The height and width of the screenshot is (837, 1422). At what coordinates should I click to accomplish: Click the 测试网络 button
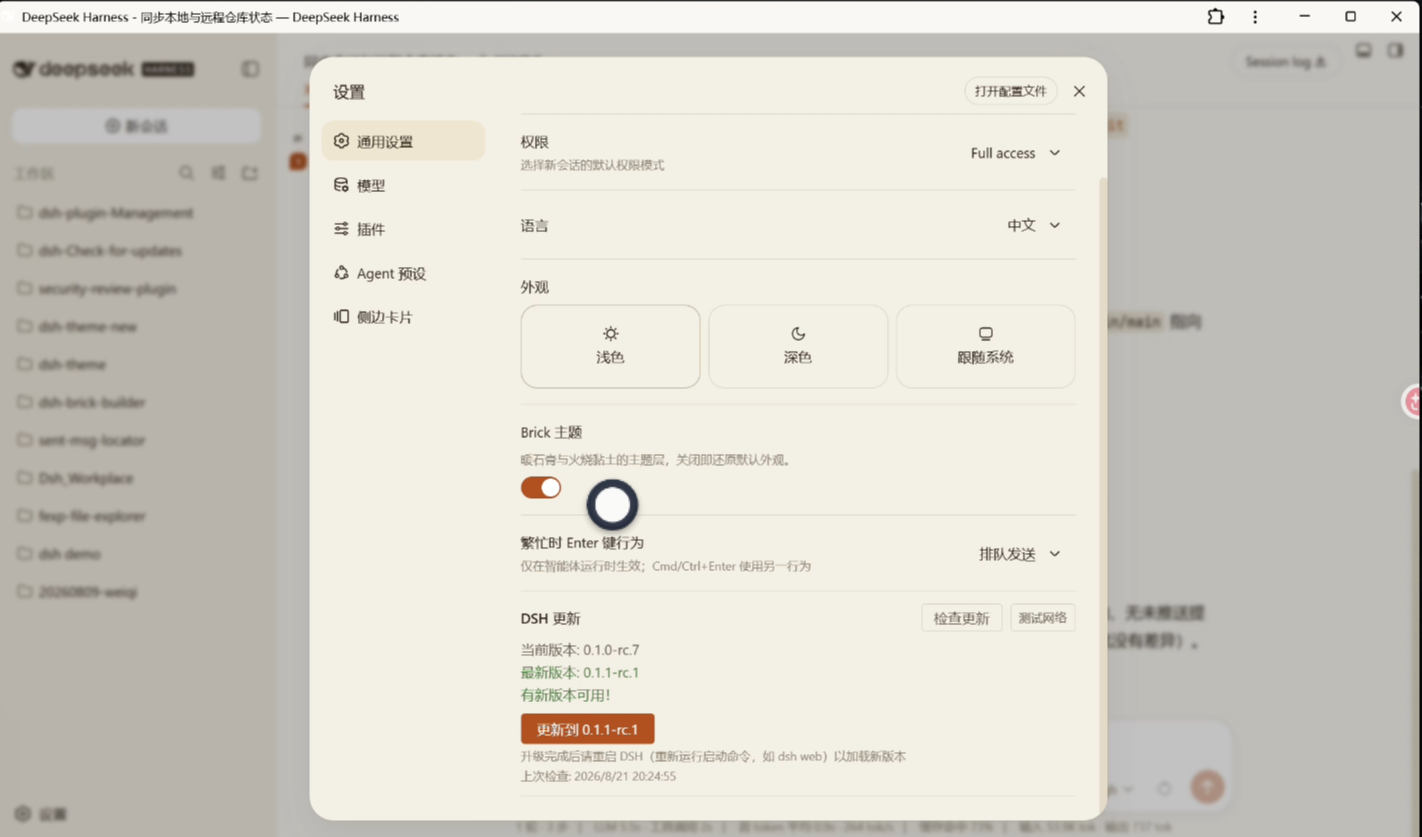pyautogui.click(x=1042, y=618)
